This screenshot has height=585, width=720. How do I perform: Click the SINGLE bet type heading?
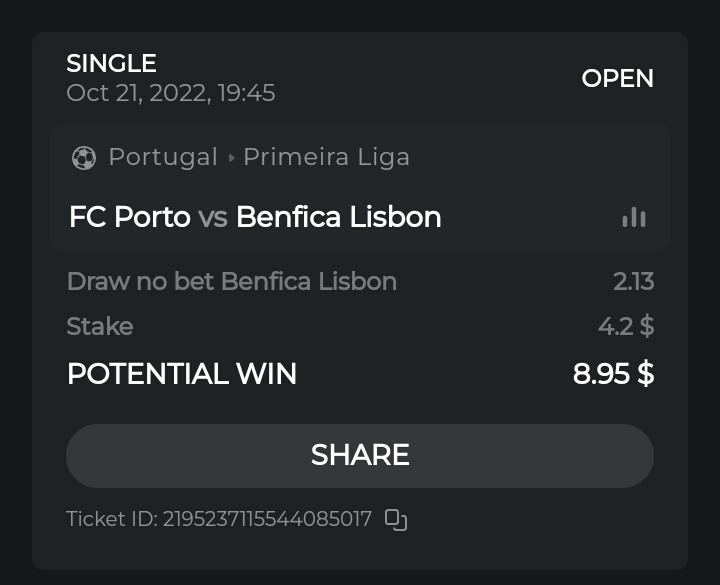[x=111, y=64]
